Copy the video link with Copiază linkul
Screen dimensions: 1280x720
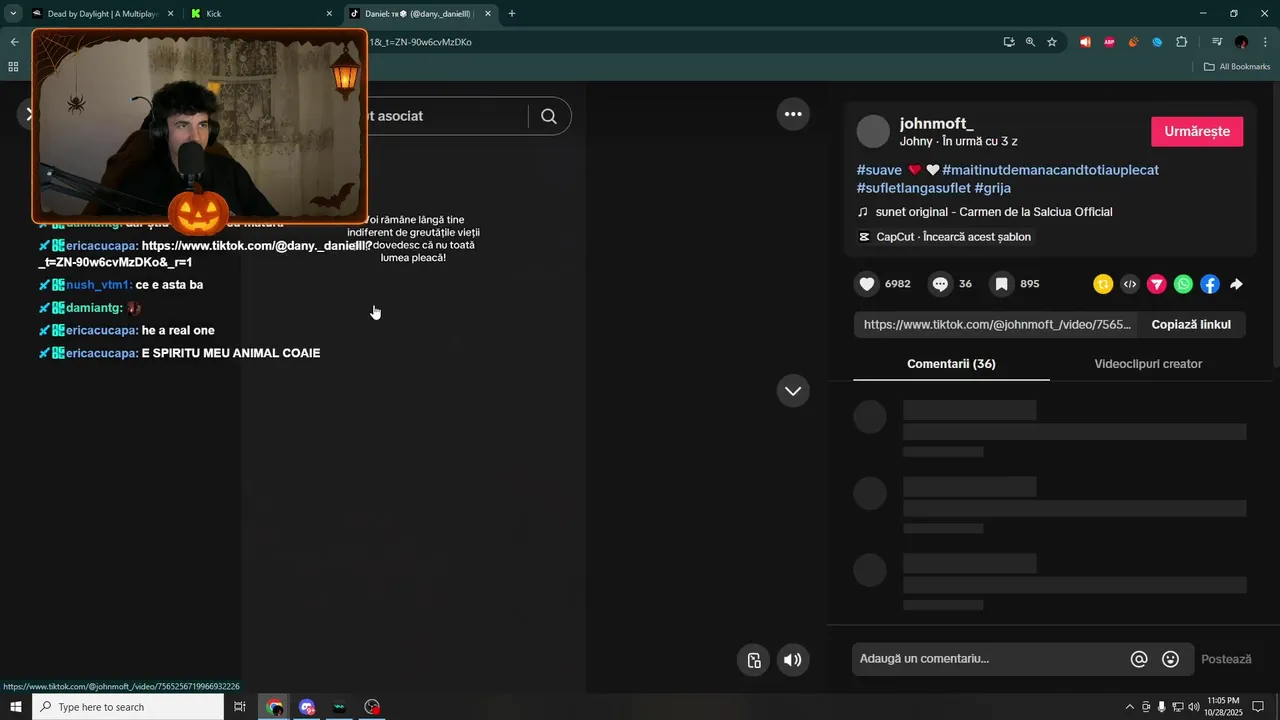1191,324
